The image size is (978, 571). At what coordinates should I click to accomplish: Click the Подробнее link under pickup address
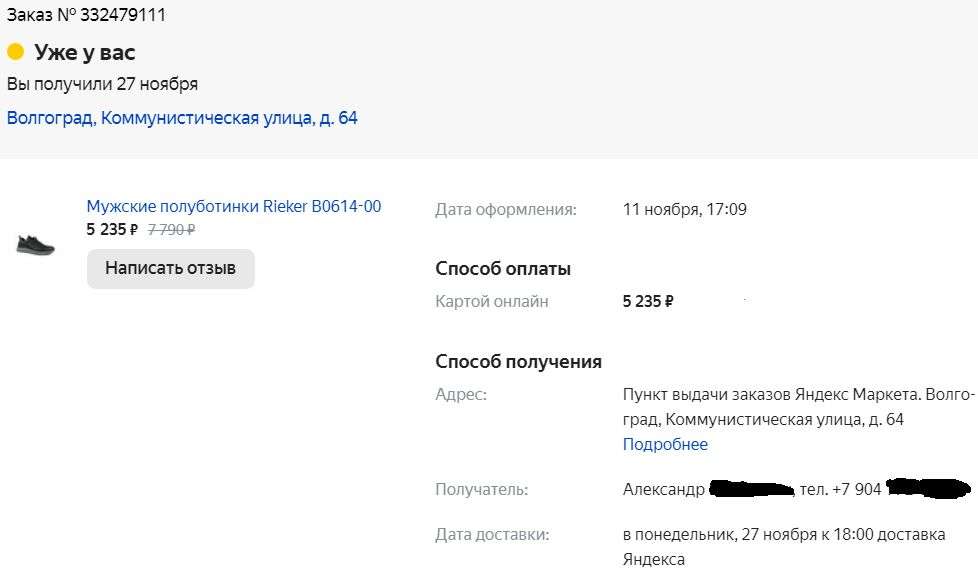(x=665, y=444)
